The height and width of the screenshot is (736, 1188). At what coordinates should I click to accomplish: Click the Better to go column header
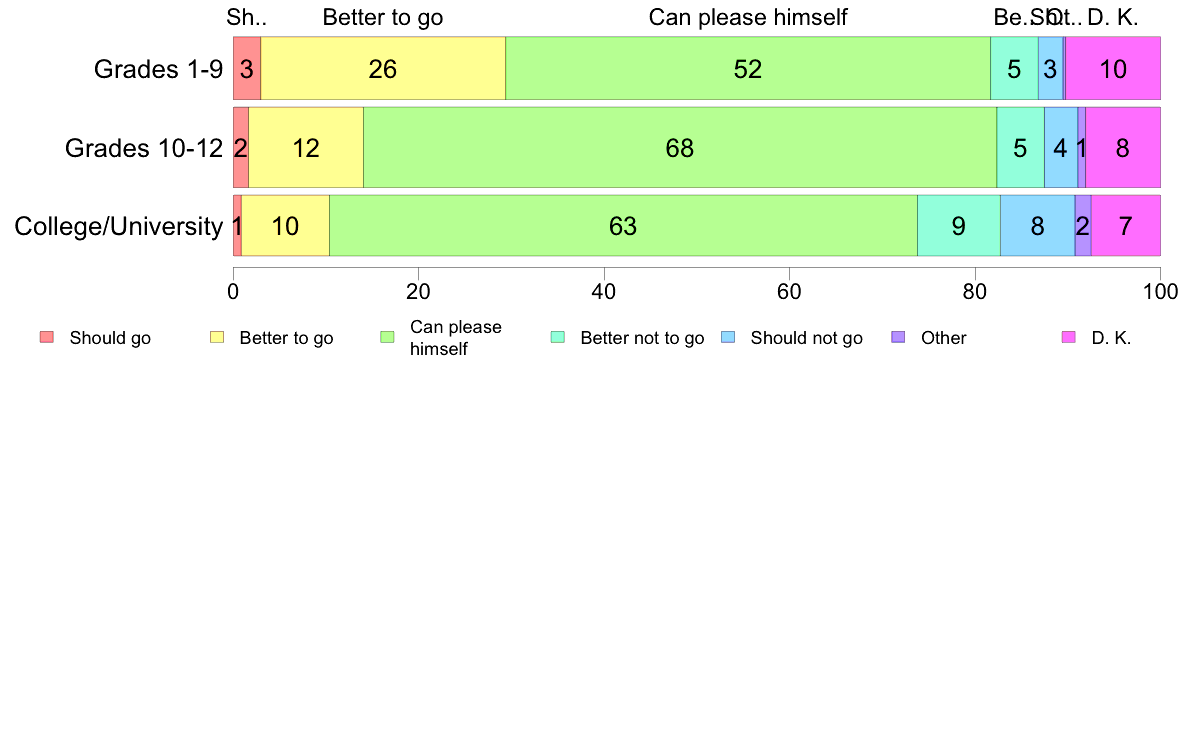point(383,17)
